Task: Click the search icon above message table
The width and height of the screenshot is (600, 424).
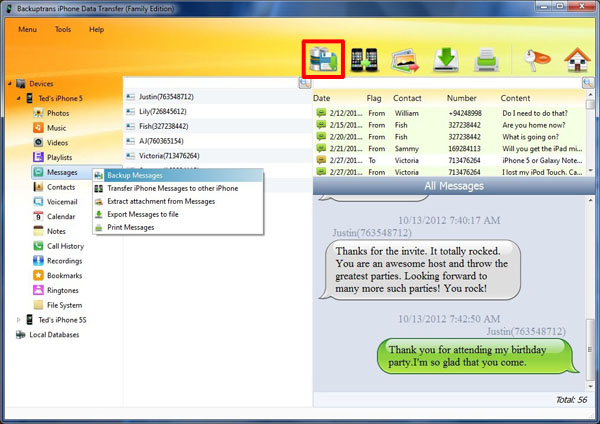Action: coord(588,83)
